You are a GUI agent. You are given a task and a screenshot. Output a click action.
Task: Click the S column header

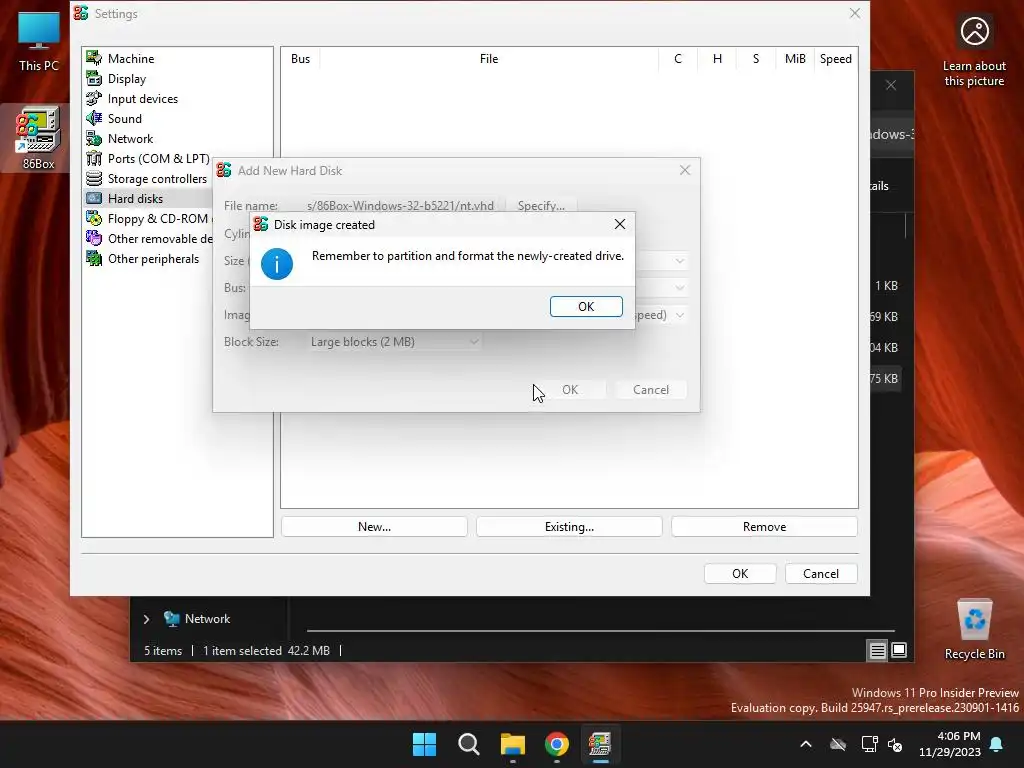click(x=756, y=59)
